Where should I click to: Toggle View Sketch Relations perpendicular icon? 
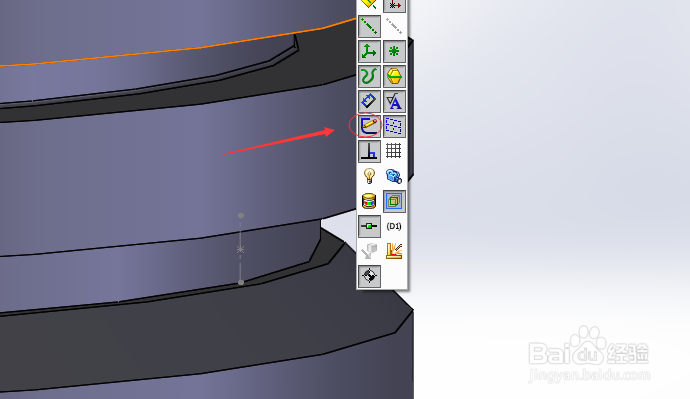point(369,151)
